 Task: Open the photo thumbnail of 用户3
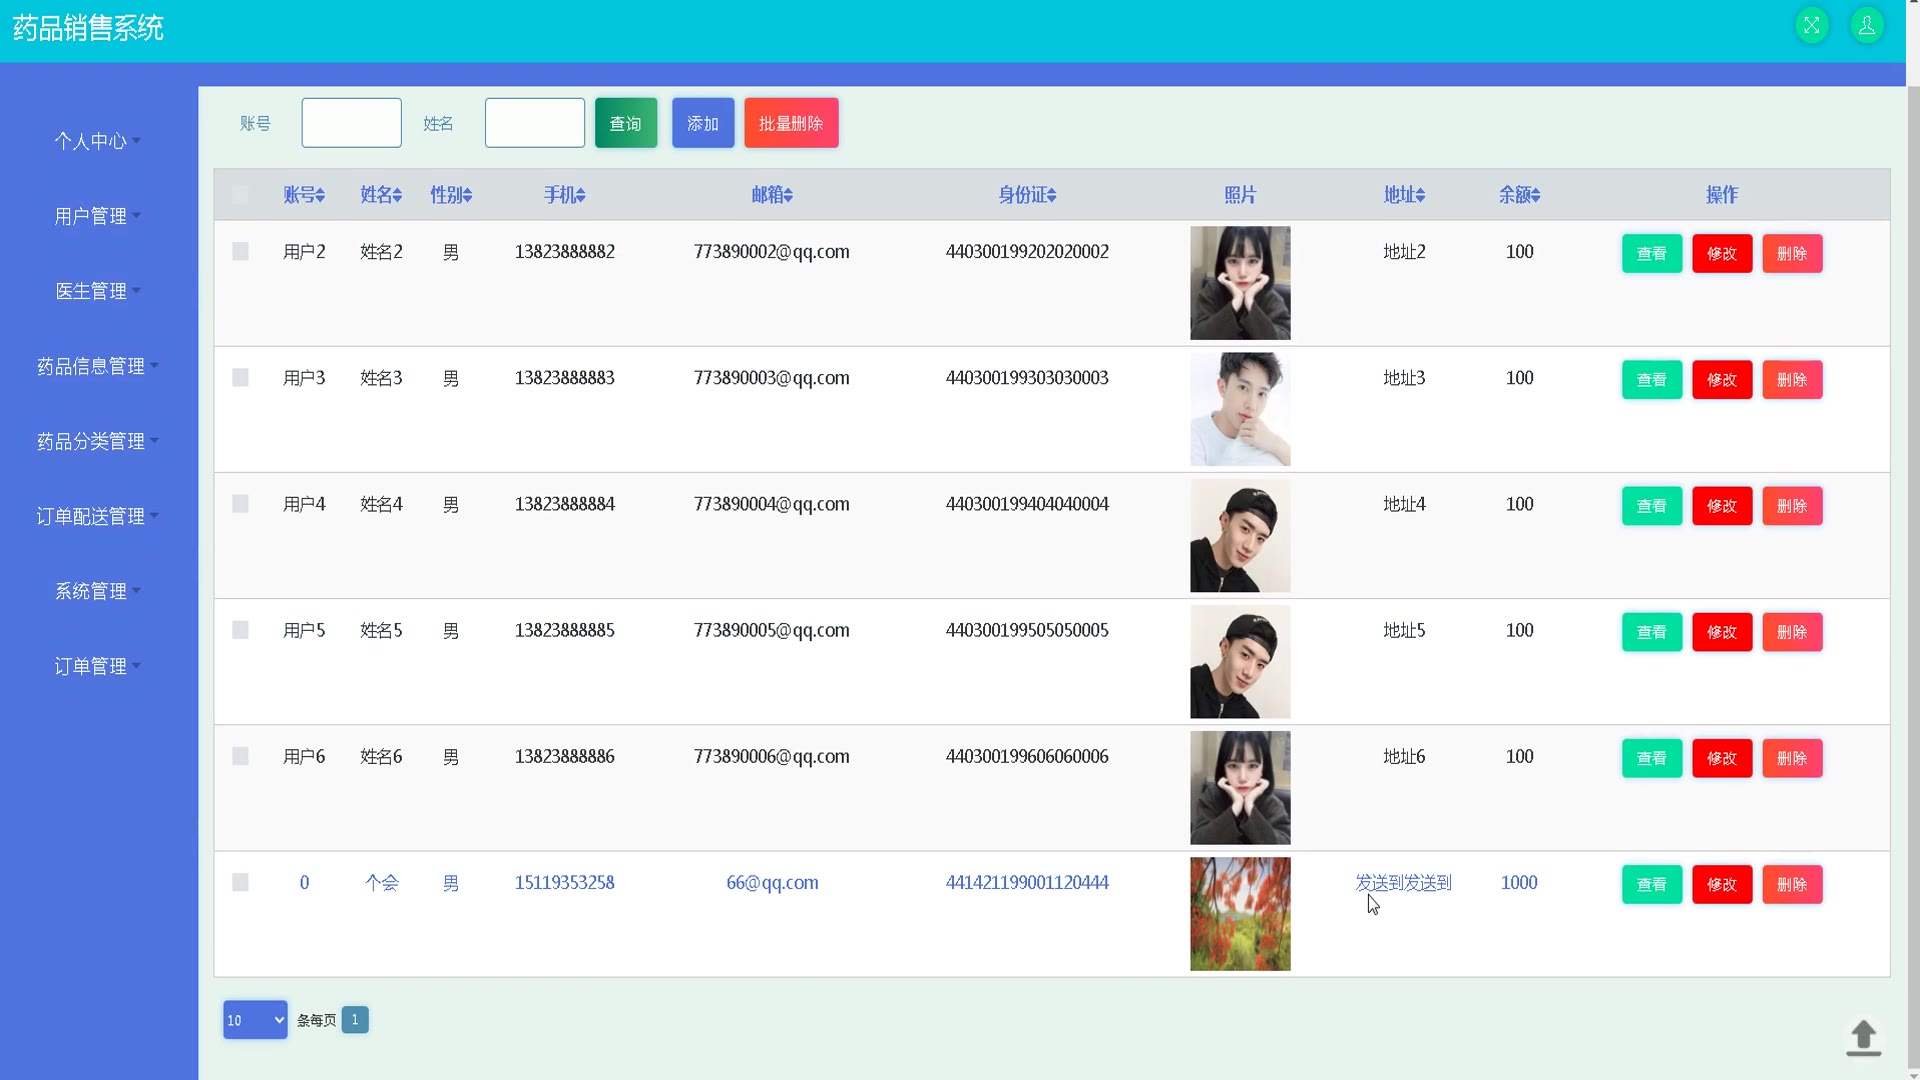click(1240, 409)
